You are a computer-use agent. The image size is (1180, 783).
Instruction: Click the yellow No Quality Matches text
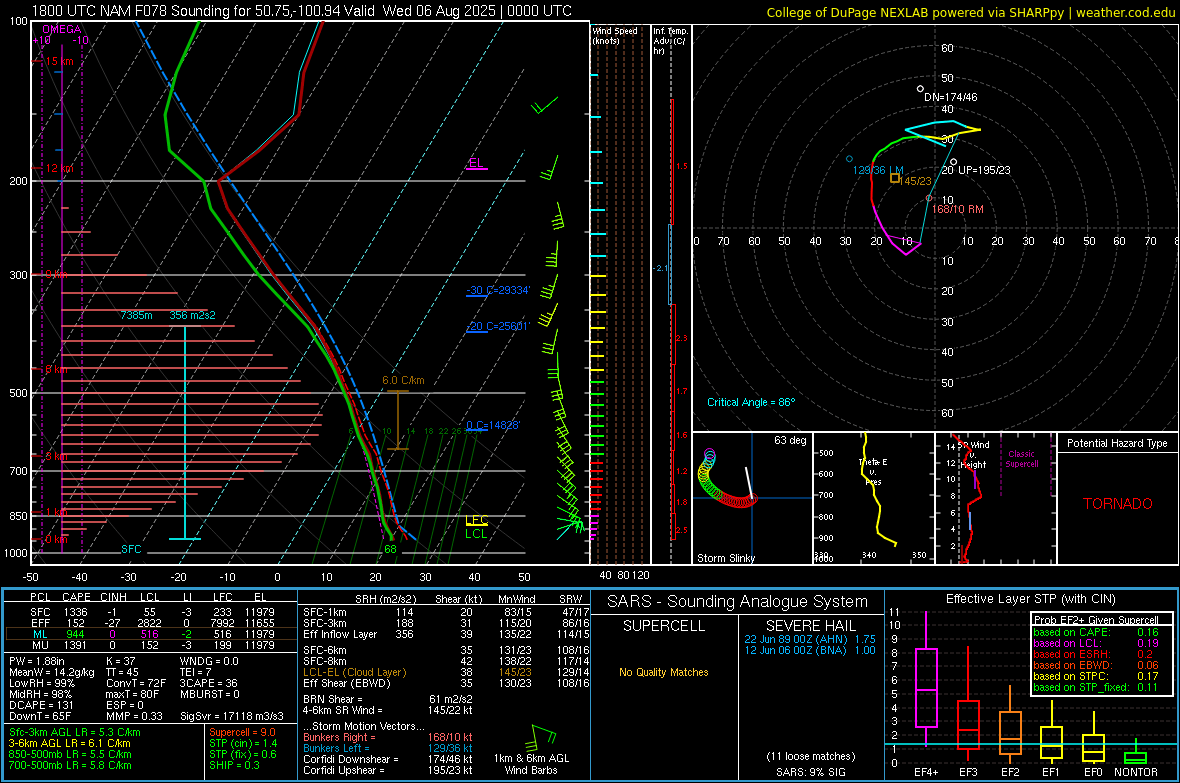664,672
